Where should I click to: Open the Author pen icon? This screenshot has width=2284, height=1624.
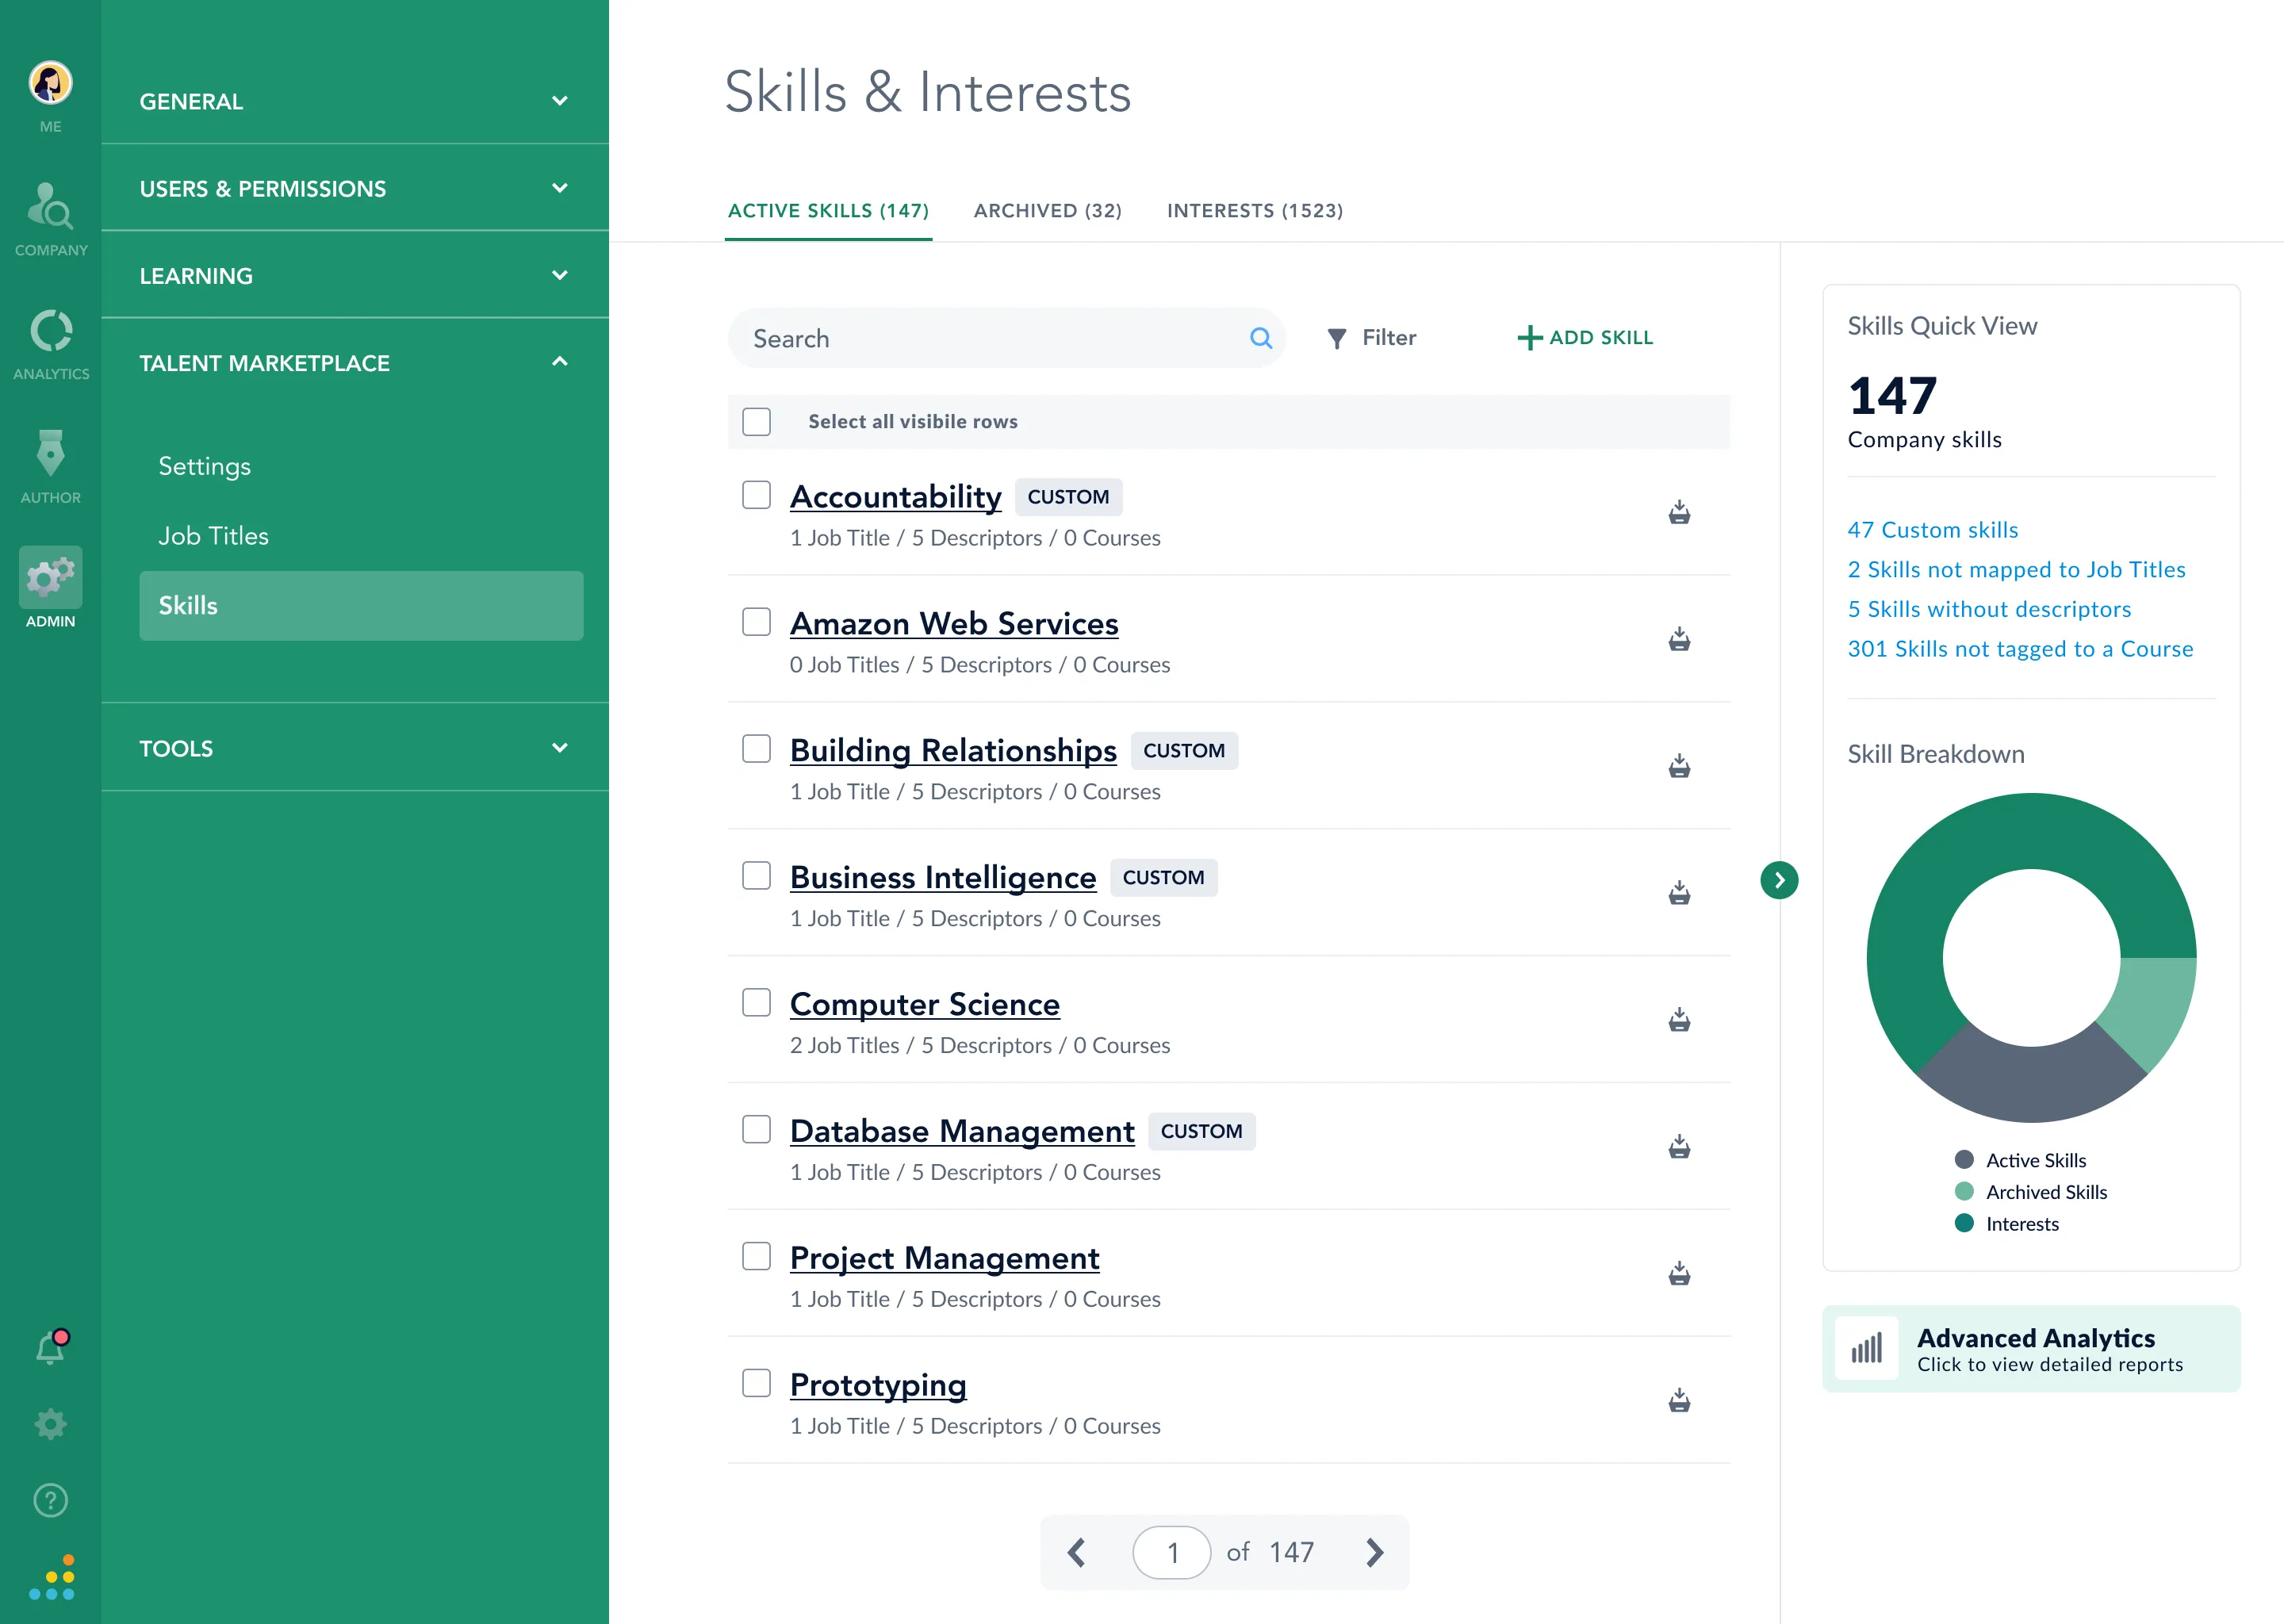pyautogui.click(x=50, y=453)
